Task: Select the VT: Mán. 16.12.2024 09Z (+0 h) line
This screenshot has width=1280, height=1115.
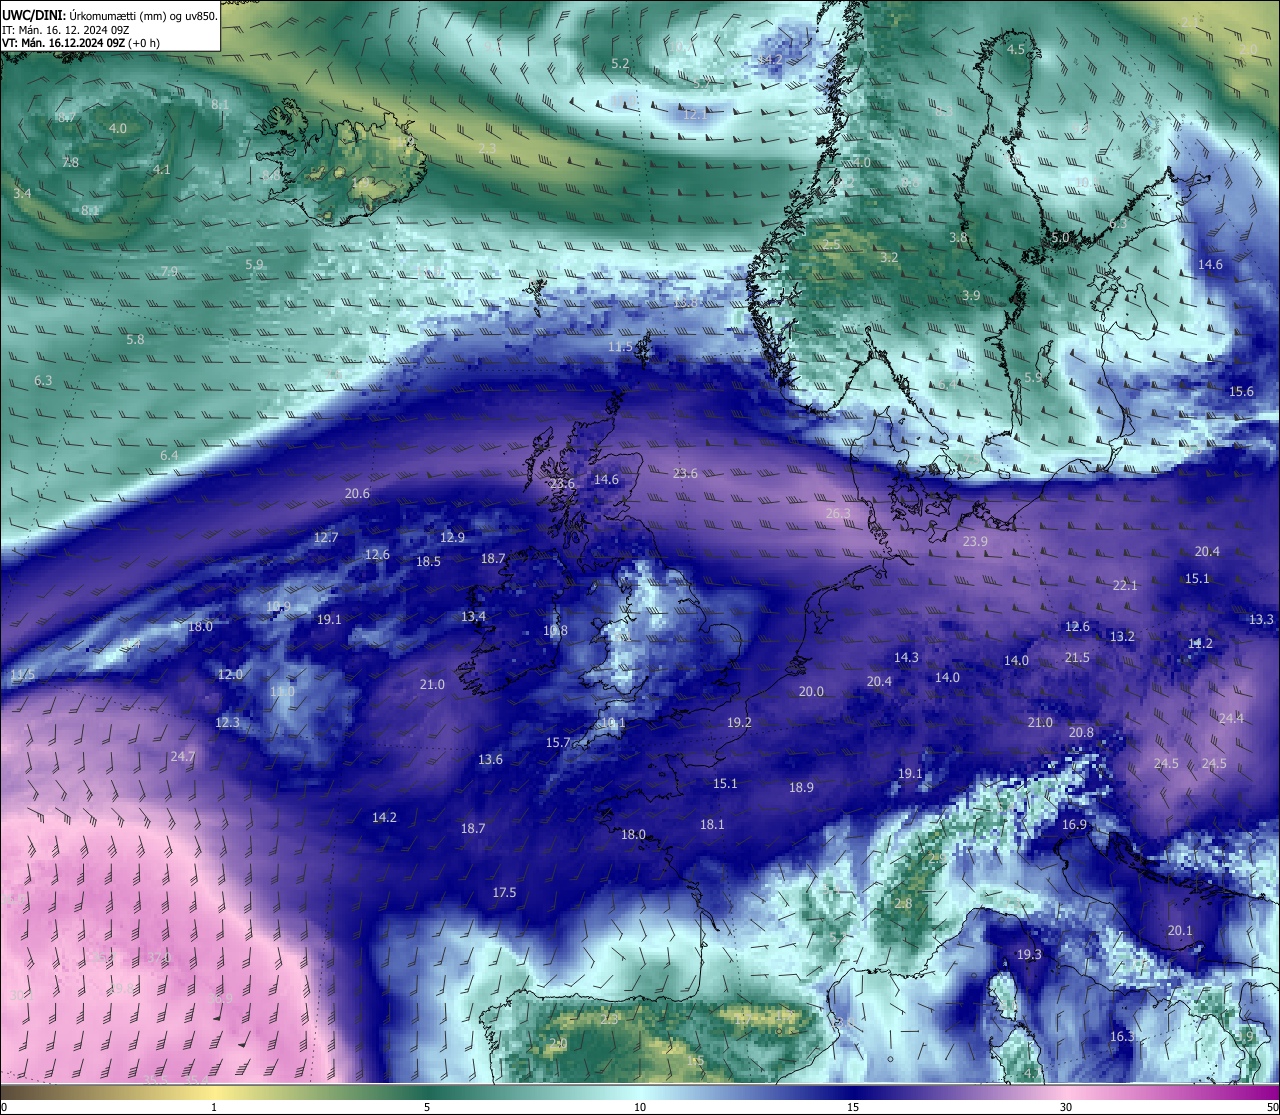Action: pyautogui.click(x=81, y=43)
